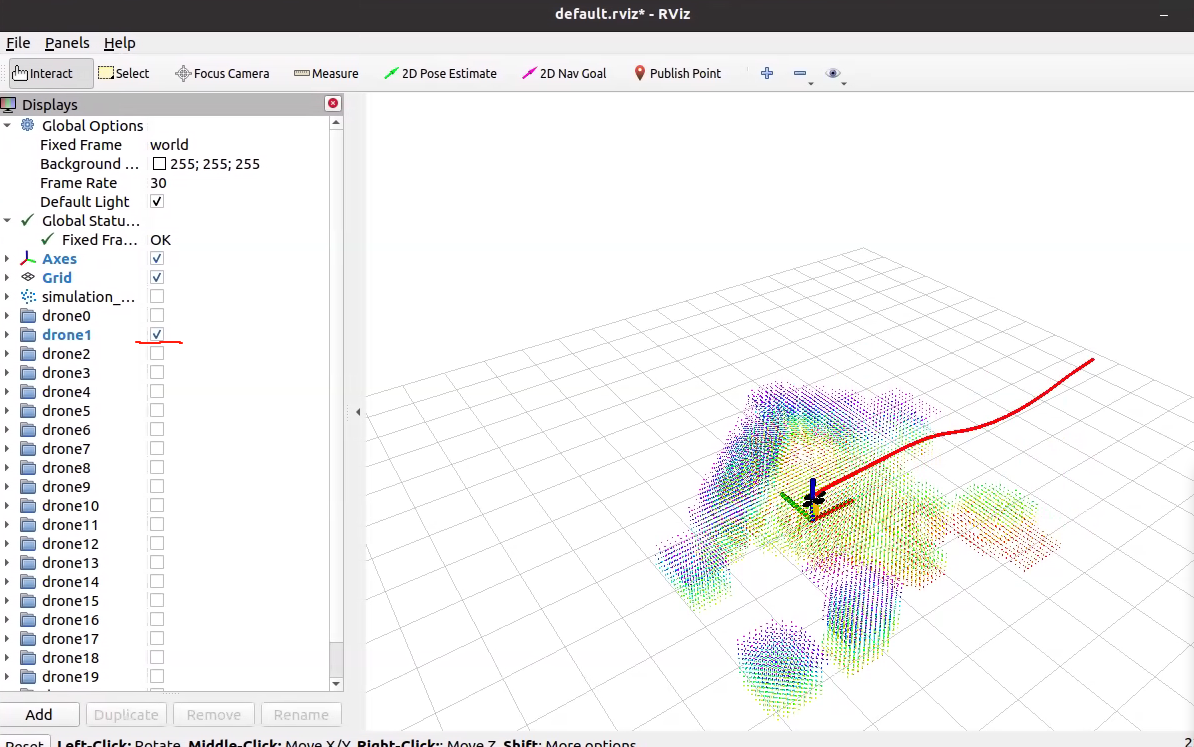Click the Global Options gear icon

click(27, 125)
